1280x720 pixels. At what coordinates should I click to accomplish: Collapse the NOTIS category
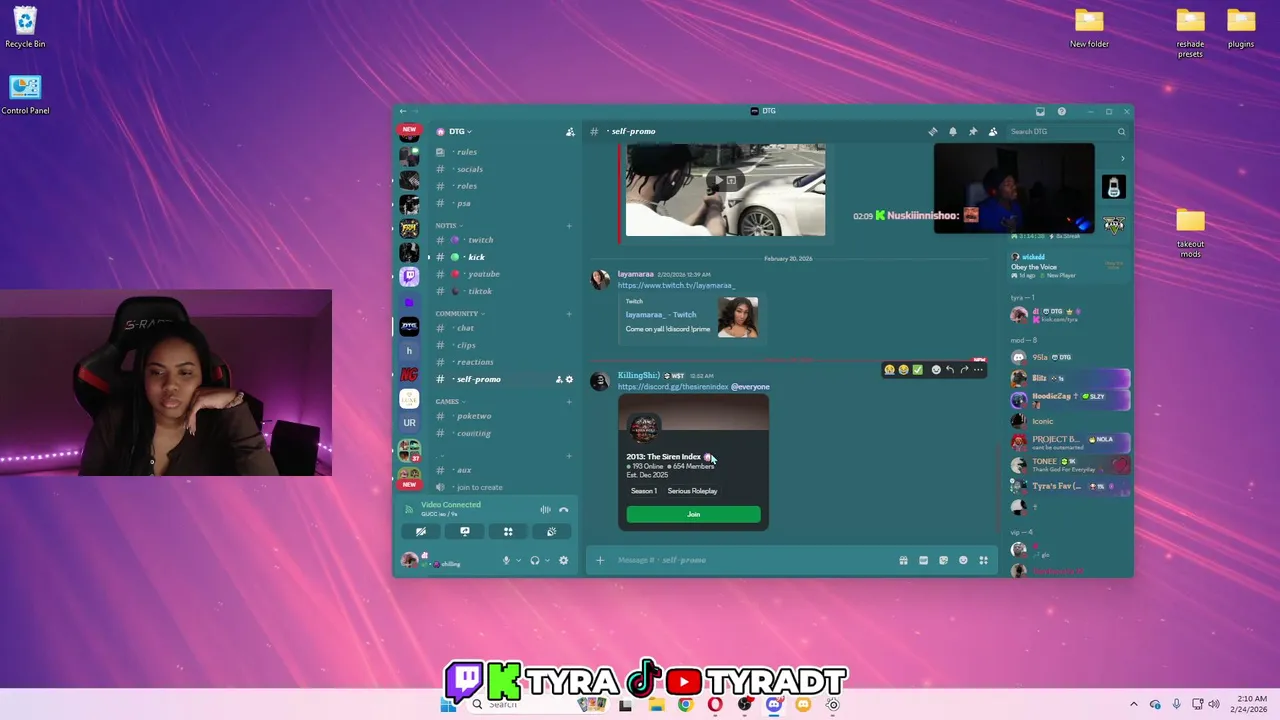coord(449,225)
